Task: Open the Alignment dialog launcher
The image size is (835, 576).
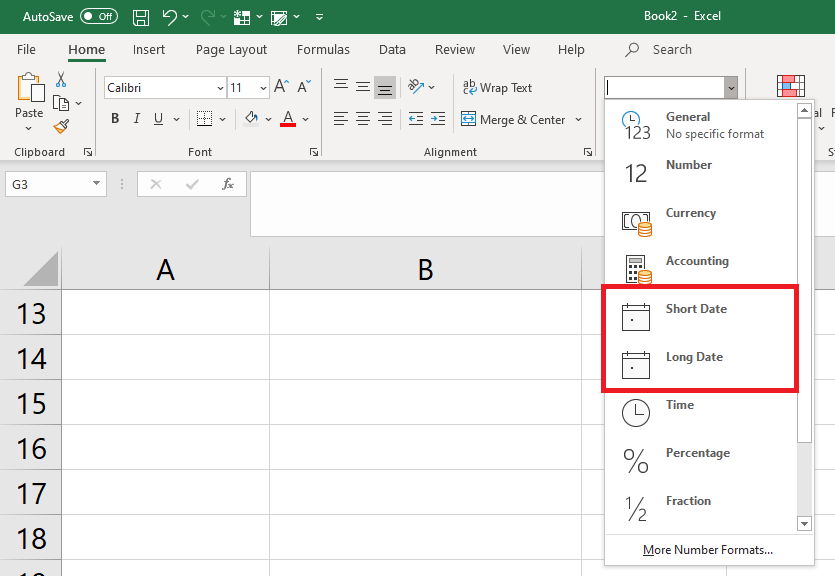Action: click(x=588, y=152)
